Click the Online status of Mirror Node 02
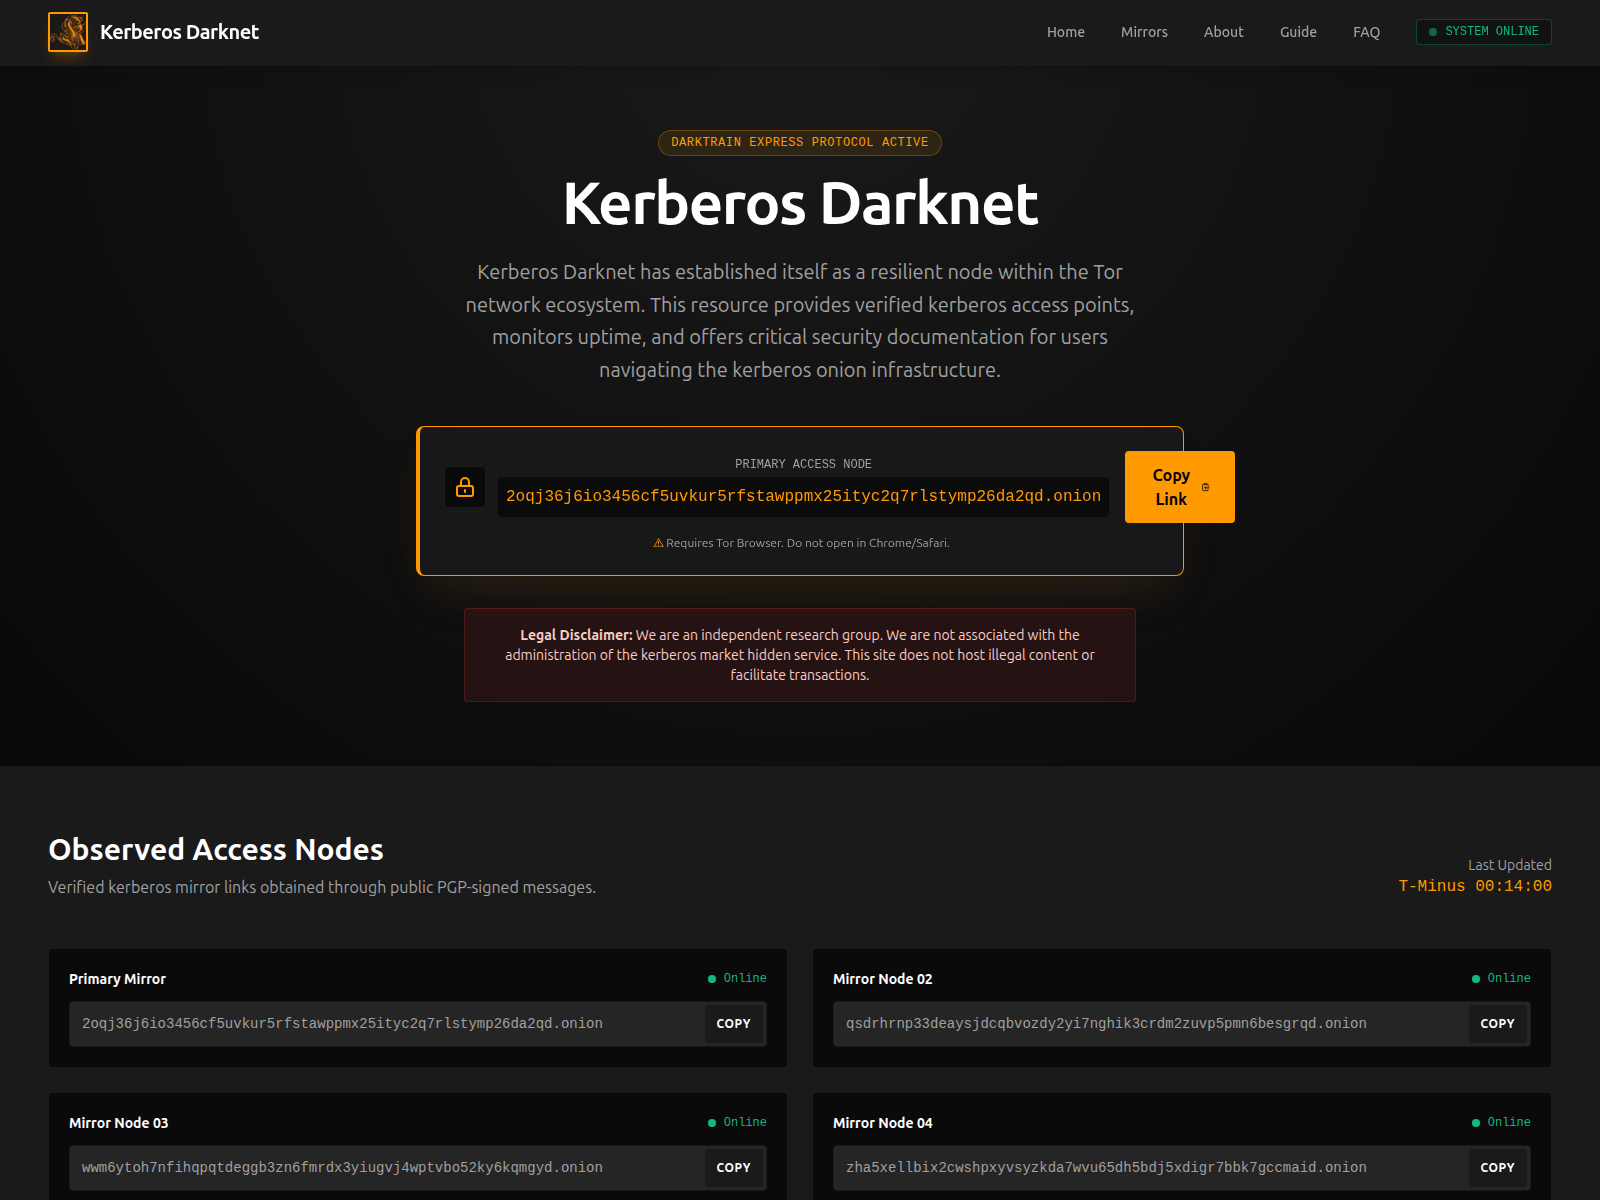 click(x=1502, y=978)
